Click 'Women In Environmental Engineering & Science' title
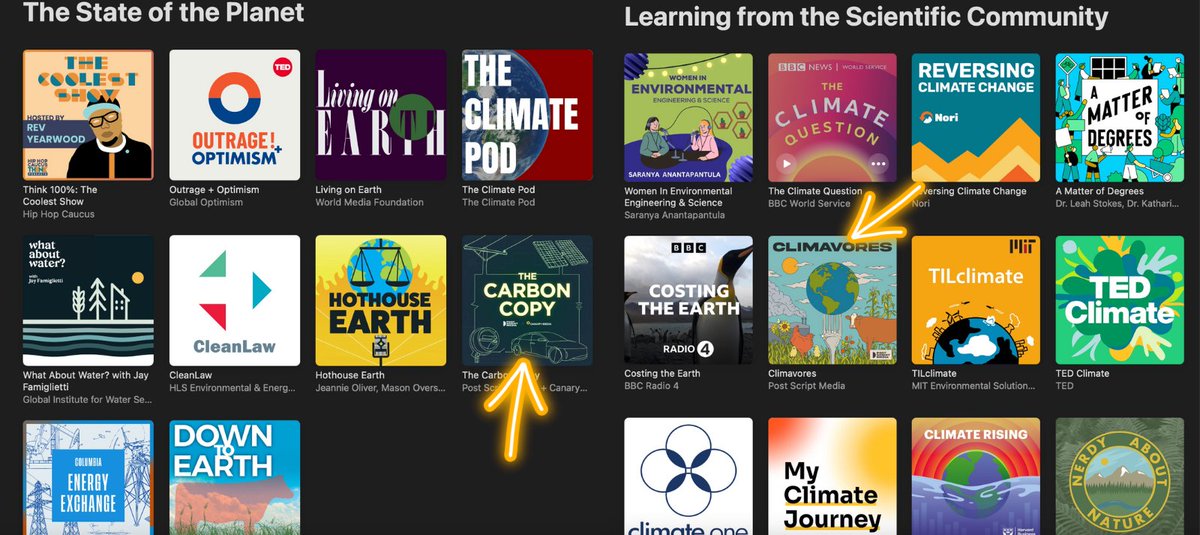The width and height of the screenshot is (1200, 535). click(x=678, y=197)
